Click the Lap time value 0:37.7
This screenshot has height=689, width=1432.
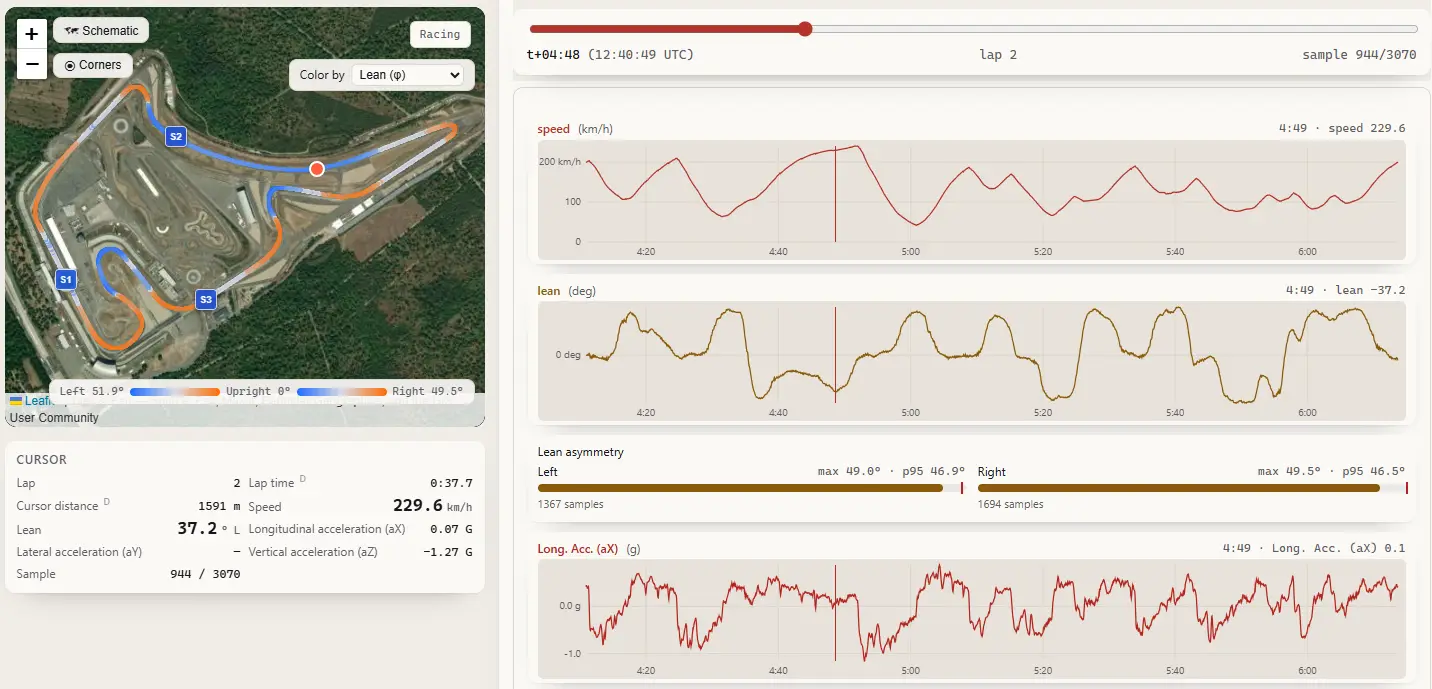[x=451, y=483]
